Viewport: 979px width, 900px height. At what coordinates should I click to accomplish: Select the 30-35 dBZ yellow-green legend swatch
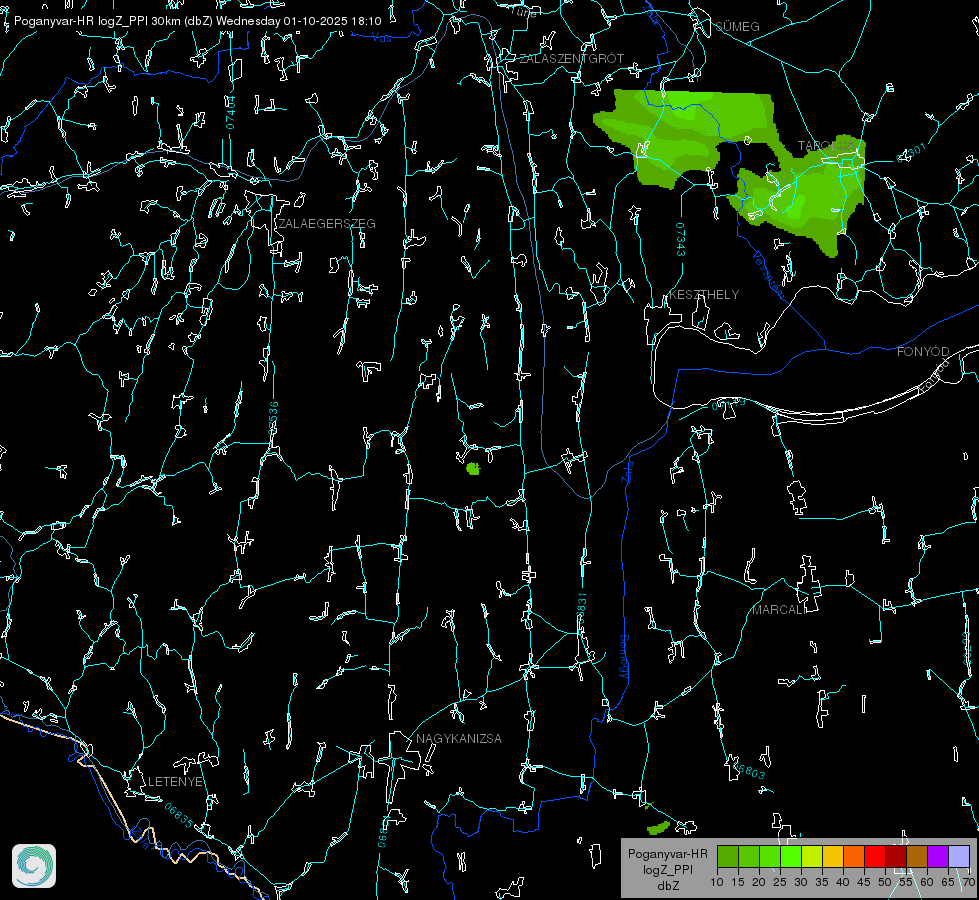[812, 856]
